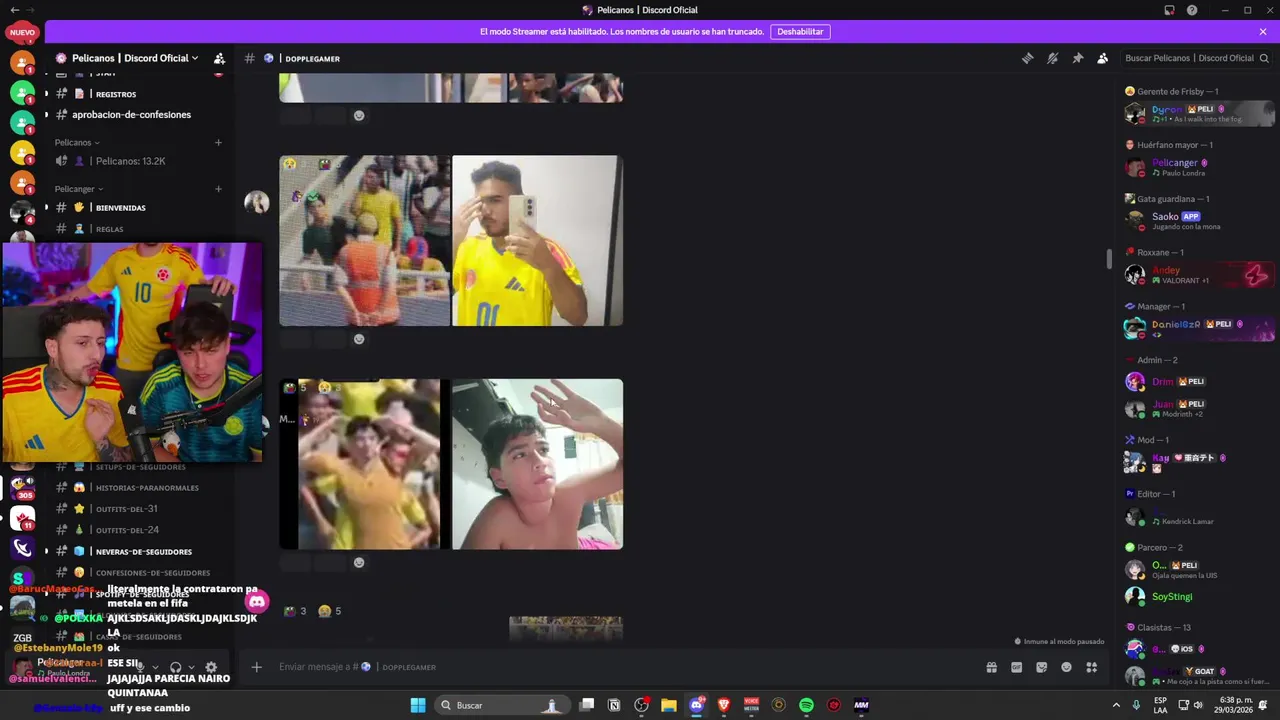The image size is (1280, 720).
Task: Open Drim member under Admin
Action: coord(1198,381)
